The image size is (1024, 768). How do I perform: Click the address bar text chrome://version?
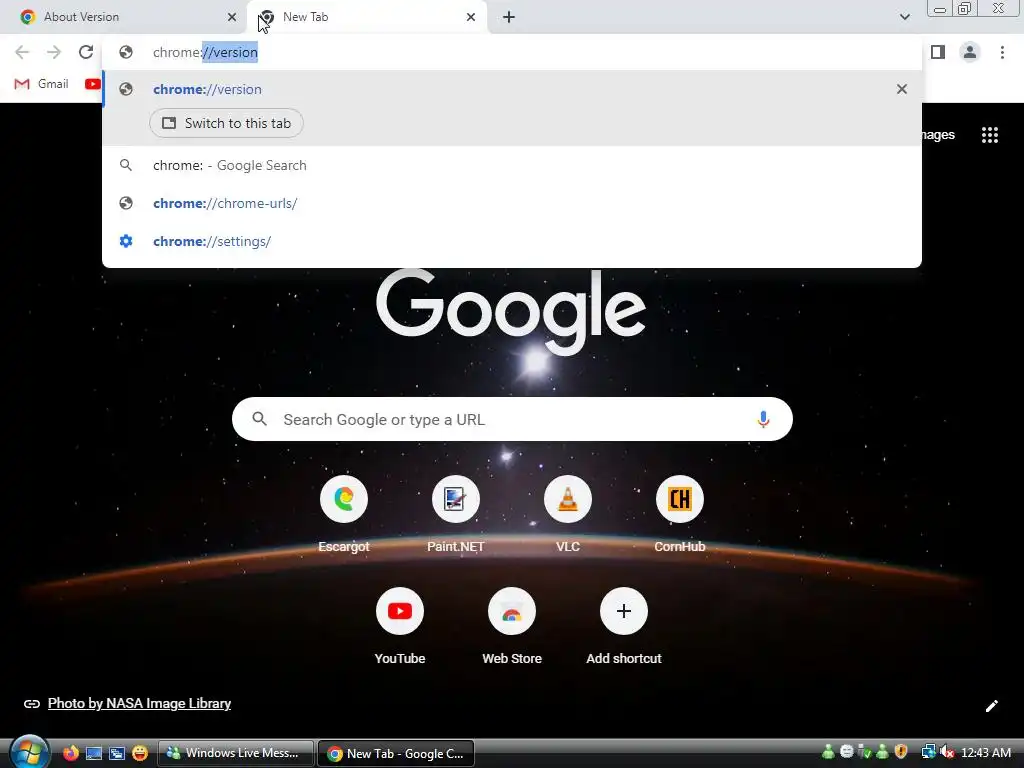click(205, 52)
